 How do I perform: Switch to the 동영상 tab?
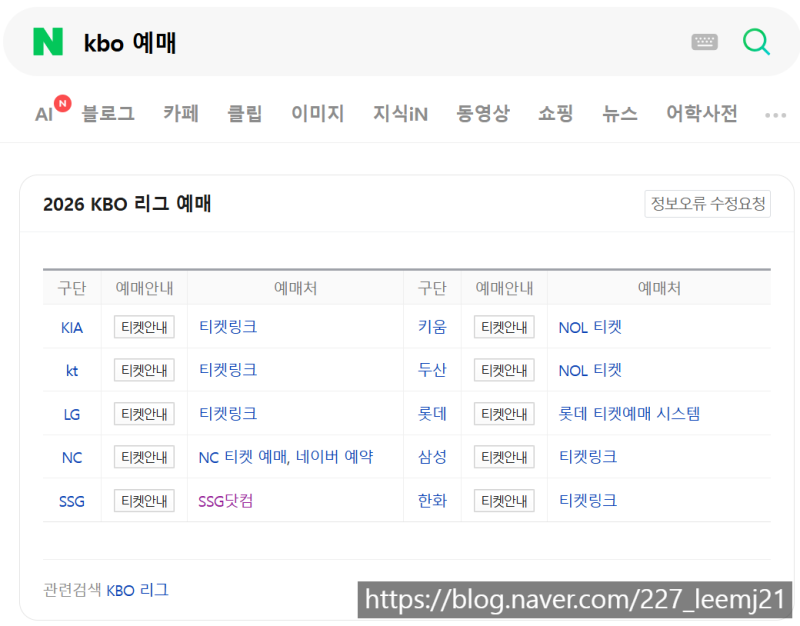click(x=483, y=113)
